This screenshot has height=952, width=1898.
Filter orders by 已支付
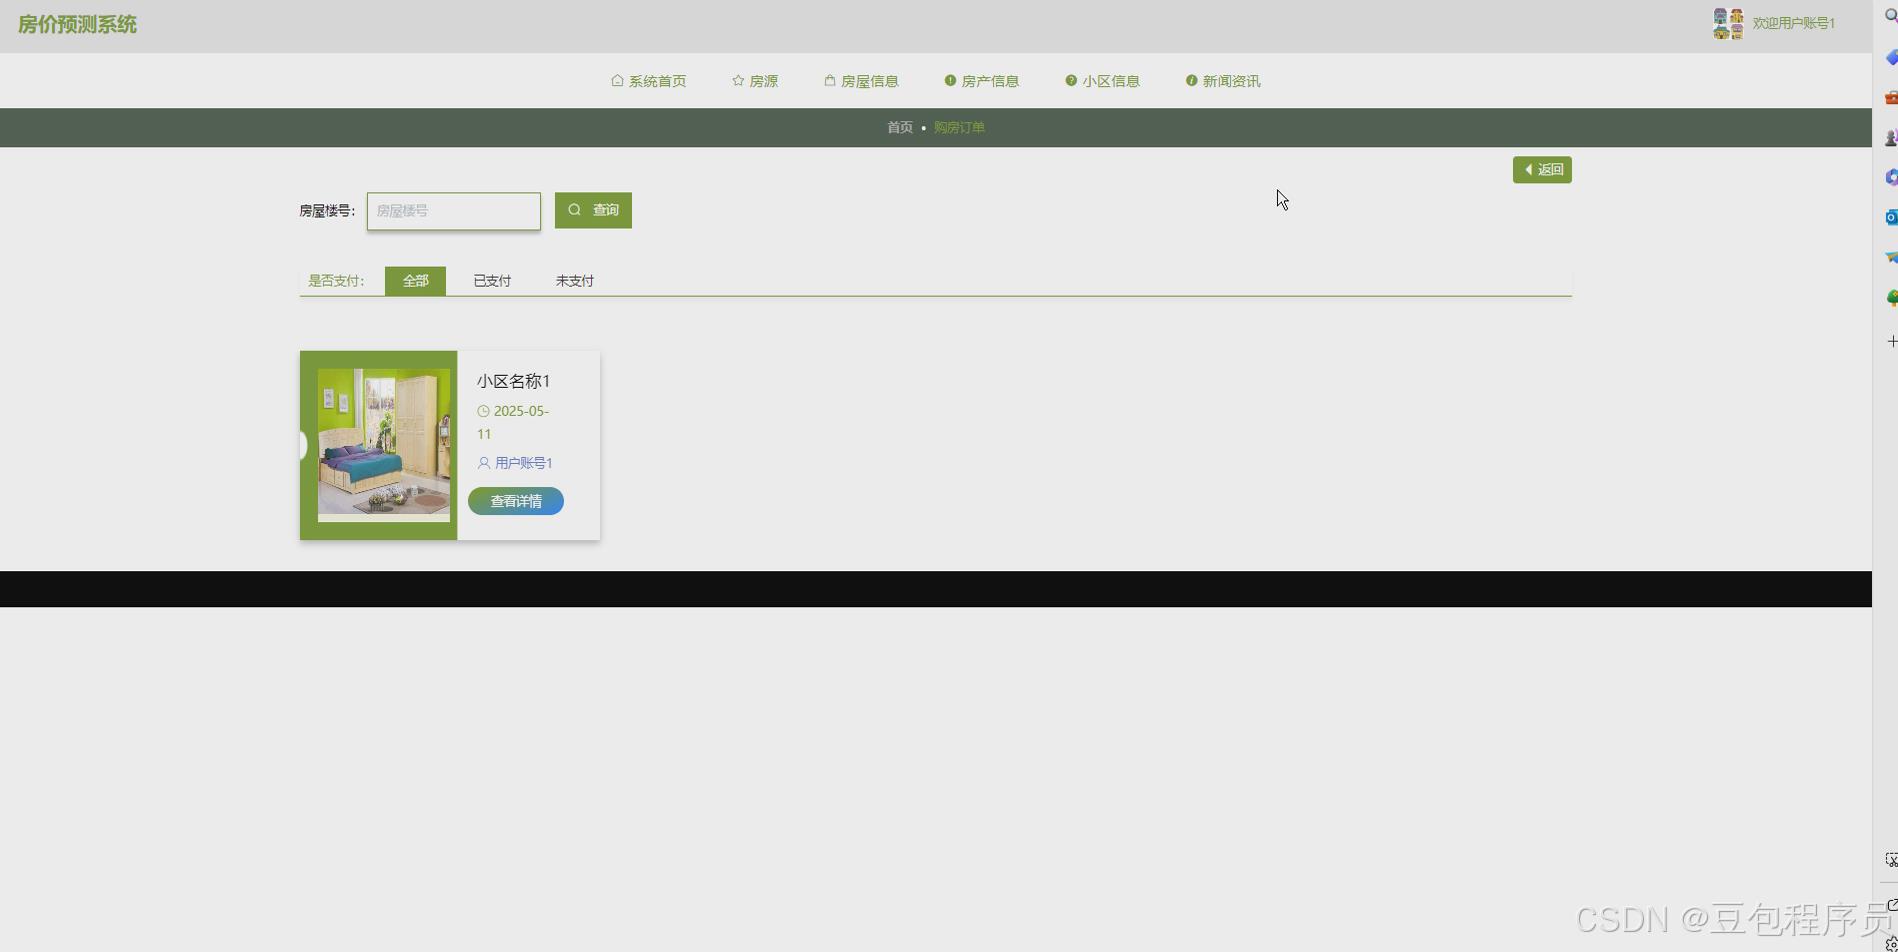pos(492,281)
